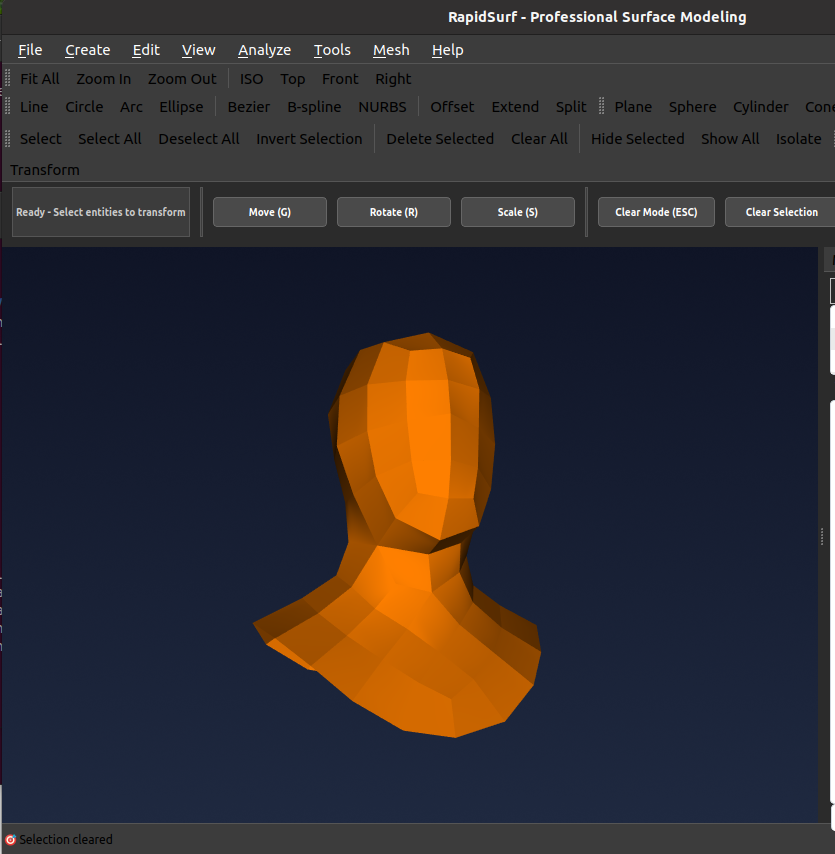
Task: Open the Mesh menu
Action: [391, 49]
